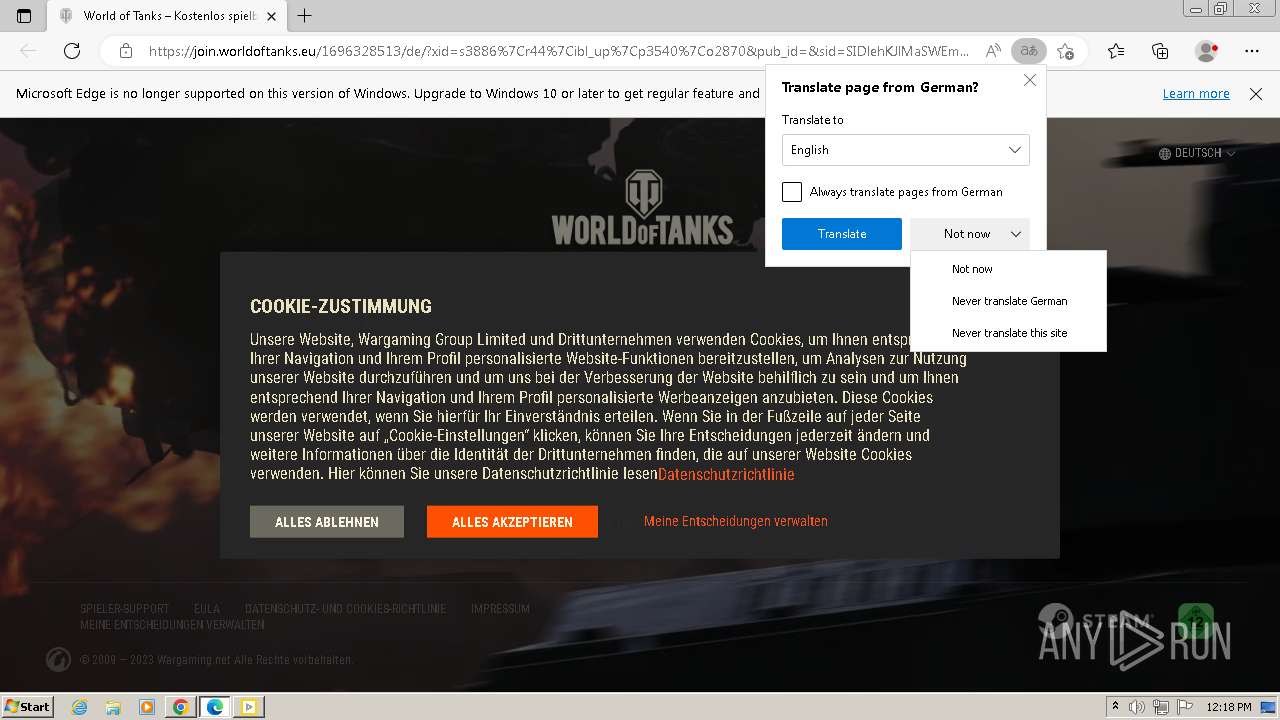Open the IMPRESSUM footer link
Viewport: 1280px width, 720px height.
(x=500, y=608)
